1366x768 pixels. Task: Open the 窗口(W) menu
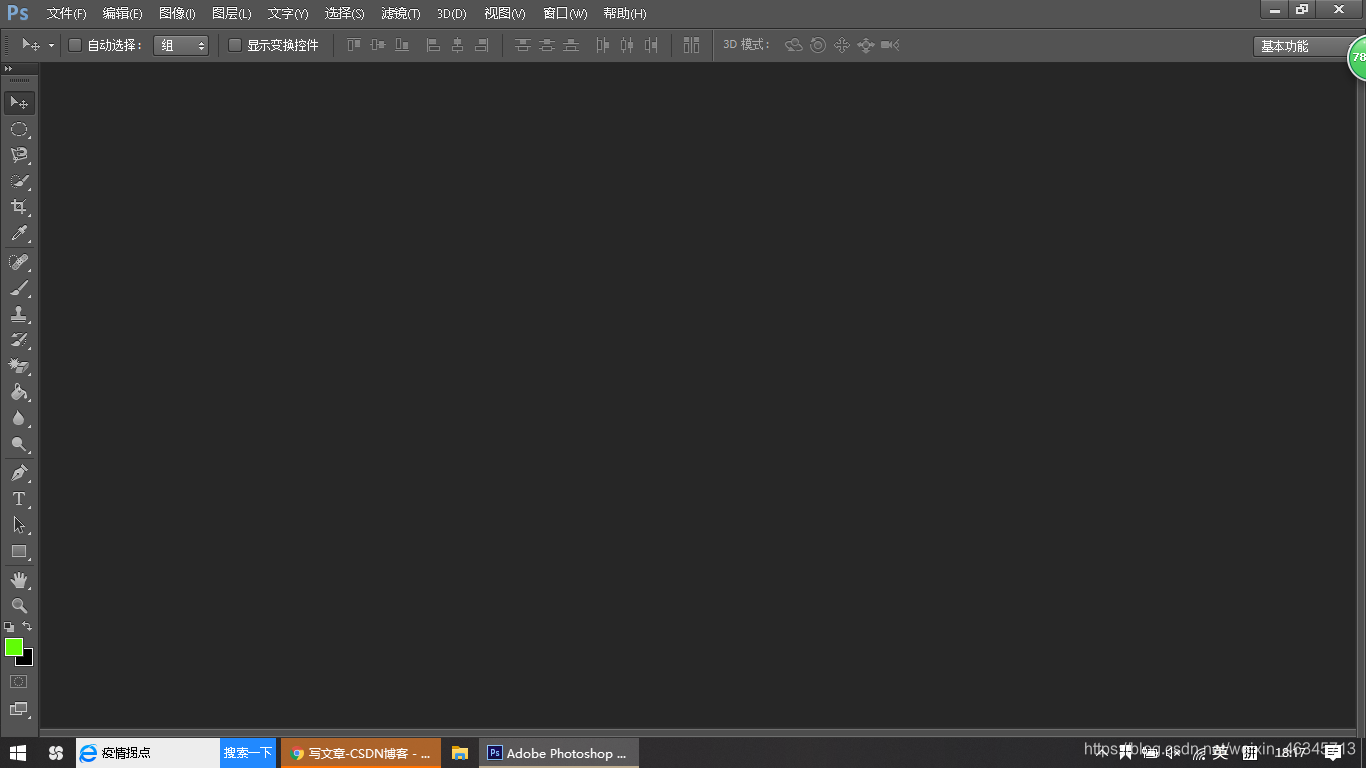(x=565, y=13)
